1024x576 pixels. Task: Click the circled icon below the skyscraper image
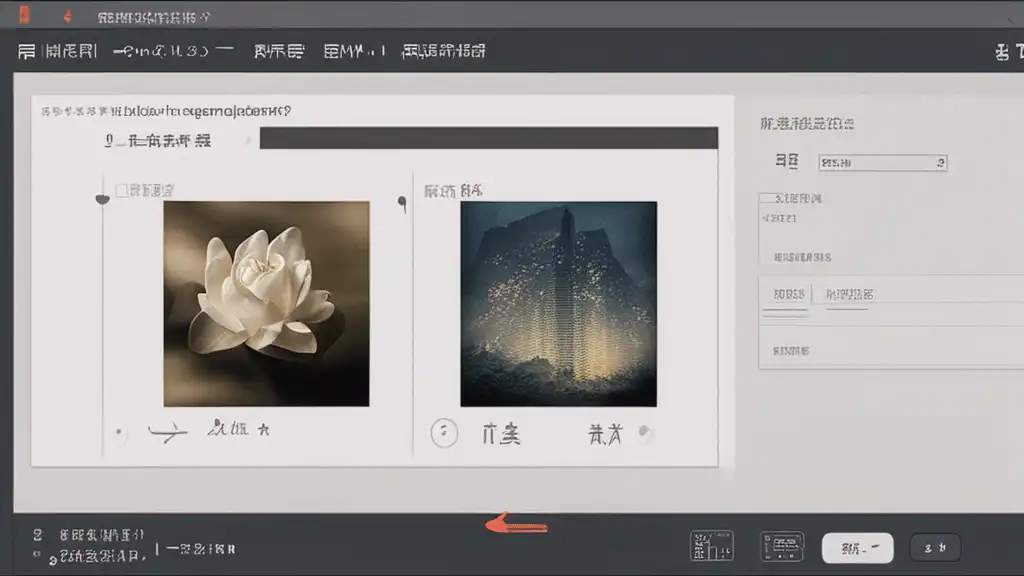444,432
